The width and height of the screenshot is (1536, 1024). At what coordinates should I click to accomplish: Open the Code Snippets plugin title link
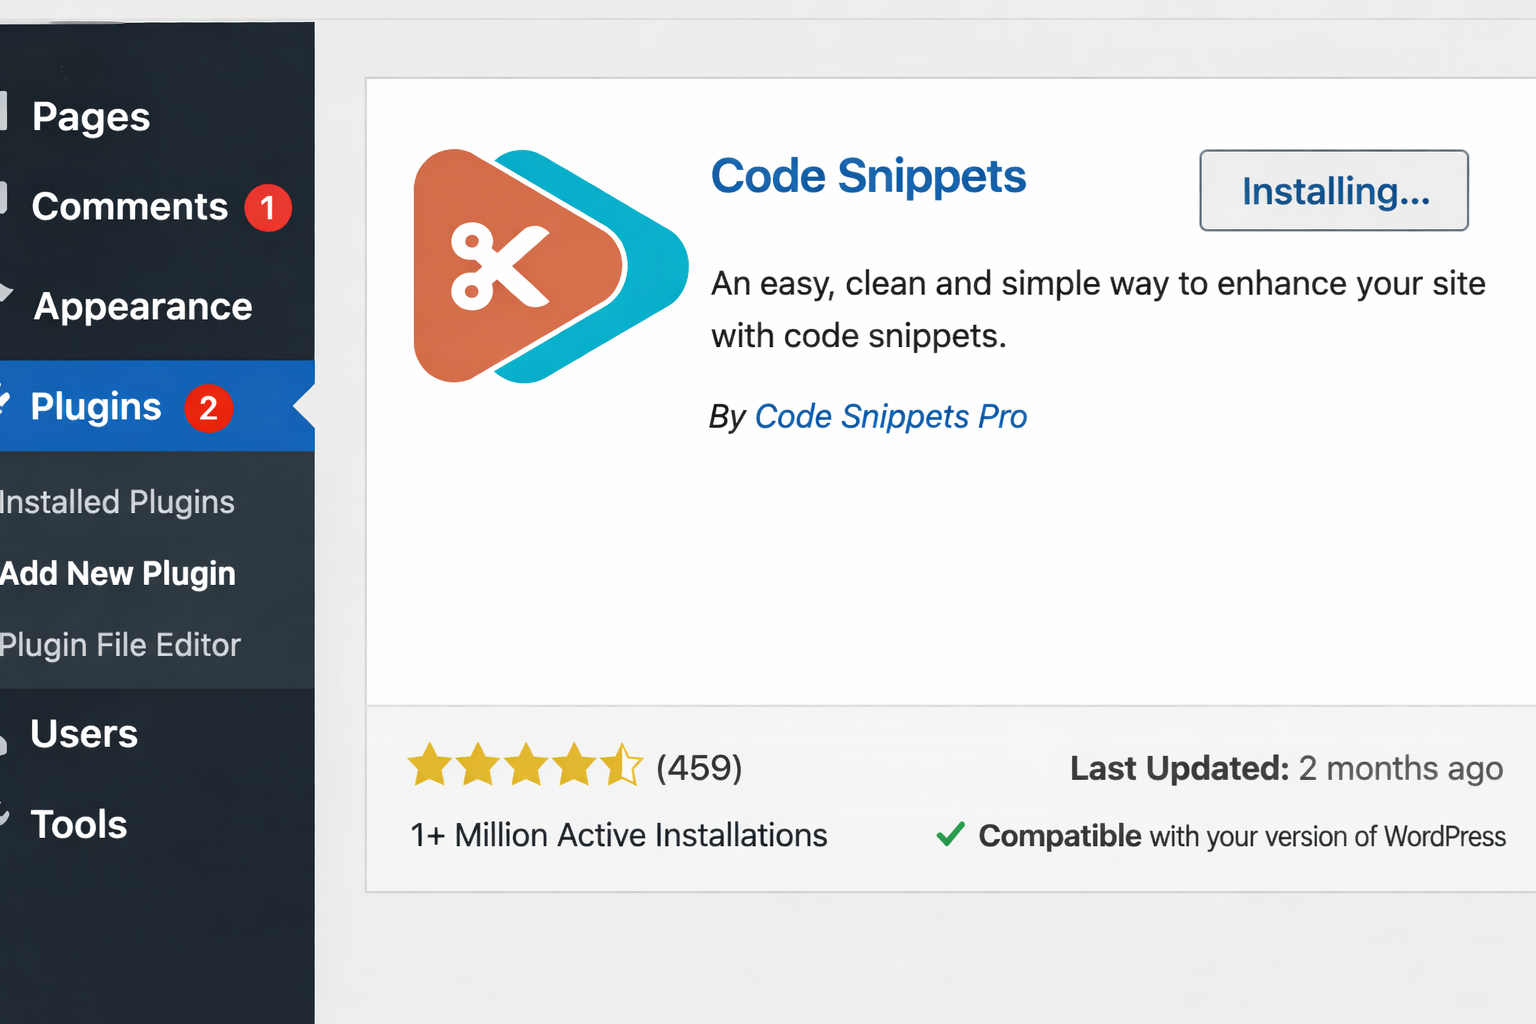tap(868, 177)
